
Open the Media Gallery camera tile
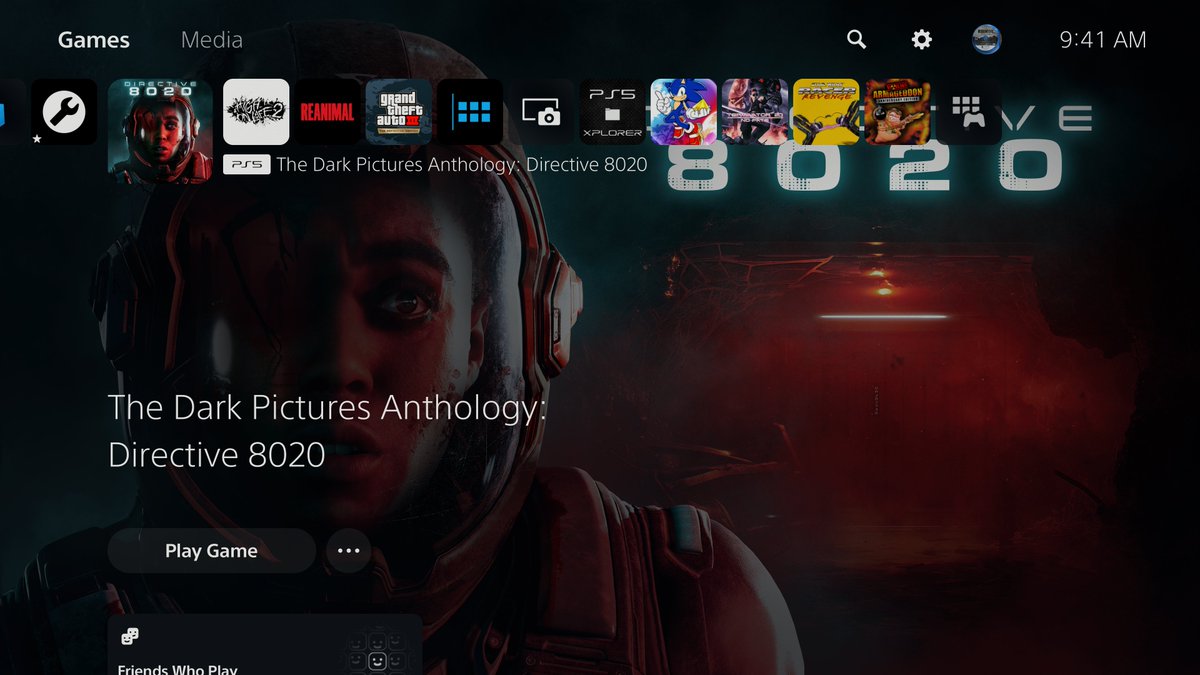(x=541, y=112)
